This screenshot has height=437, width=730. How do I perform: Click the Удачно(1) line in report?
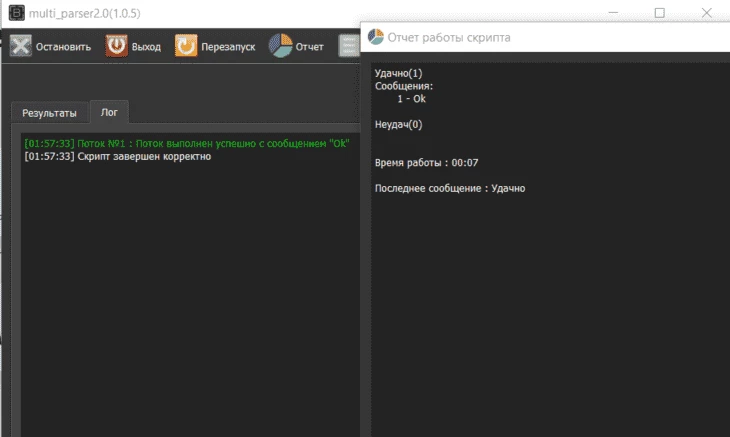399,74
